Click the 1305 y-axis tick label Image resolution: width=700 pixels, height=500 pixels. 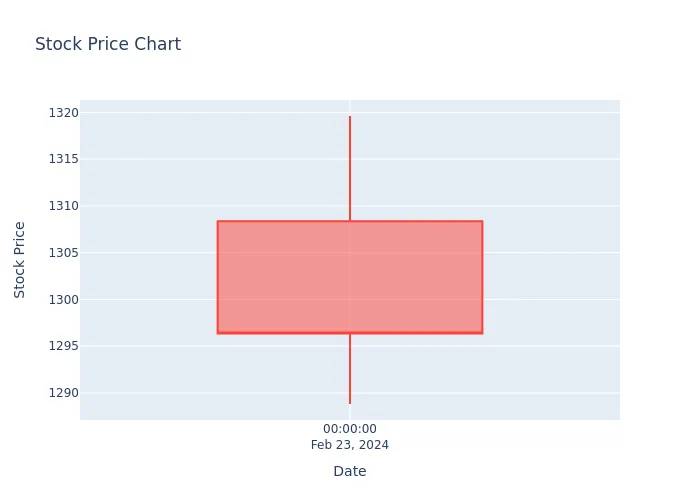(x=63, y=253)
